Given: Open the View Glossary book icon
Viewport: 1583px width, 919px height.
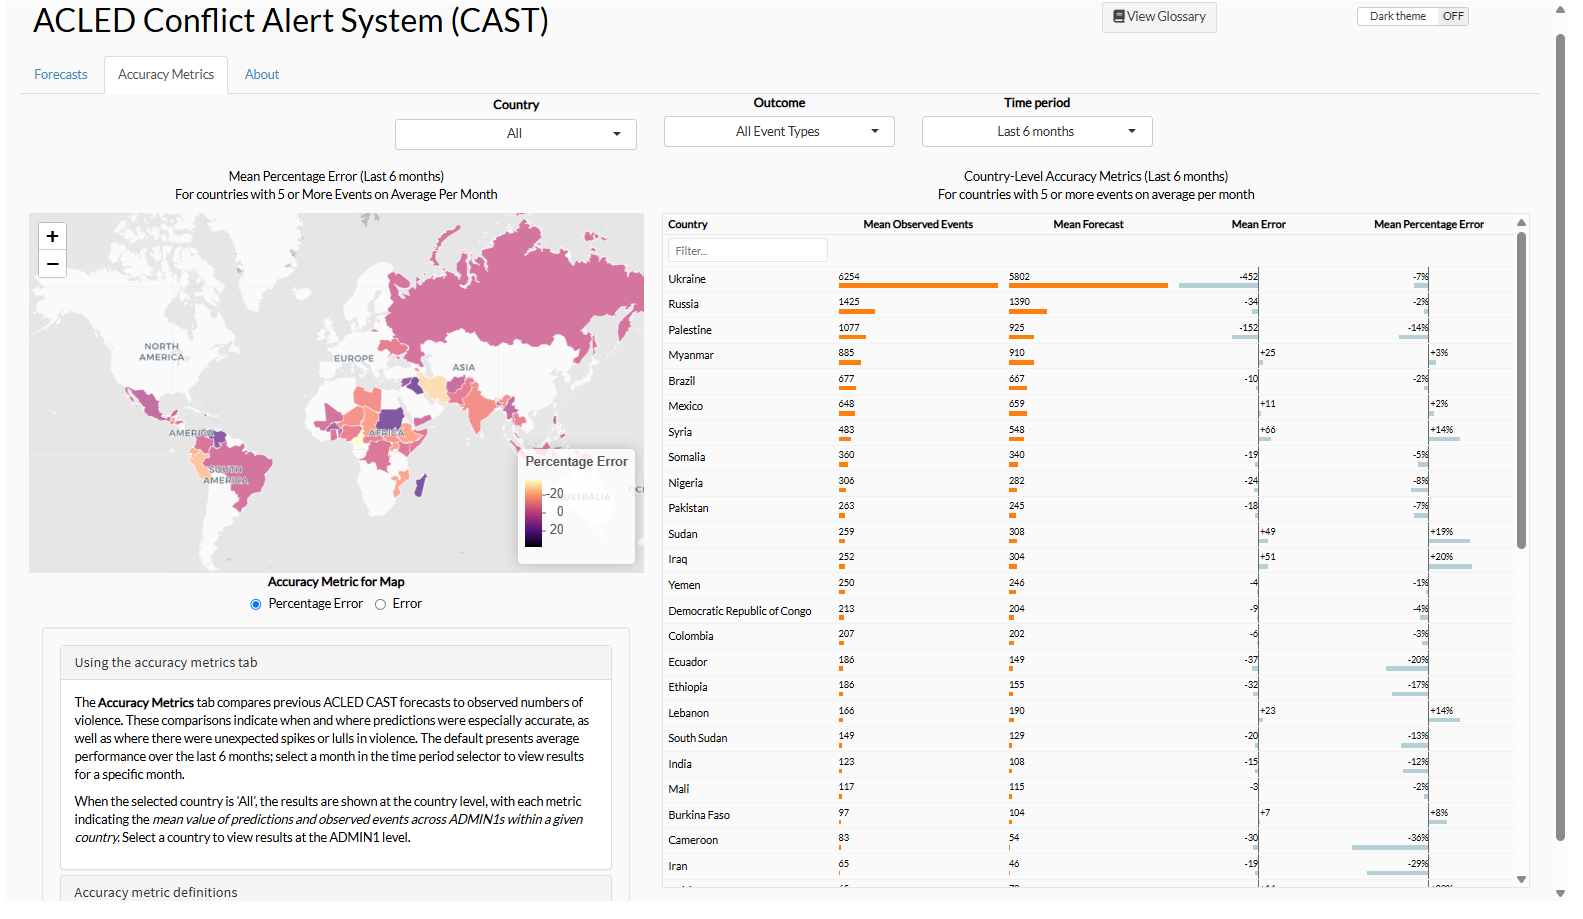Looking at the screenshot, I should (1119, 17).
